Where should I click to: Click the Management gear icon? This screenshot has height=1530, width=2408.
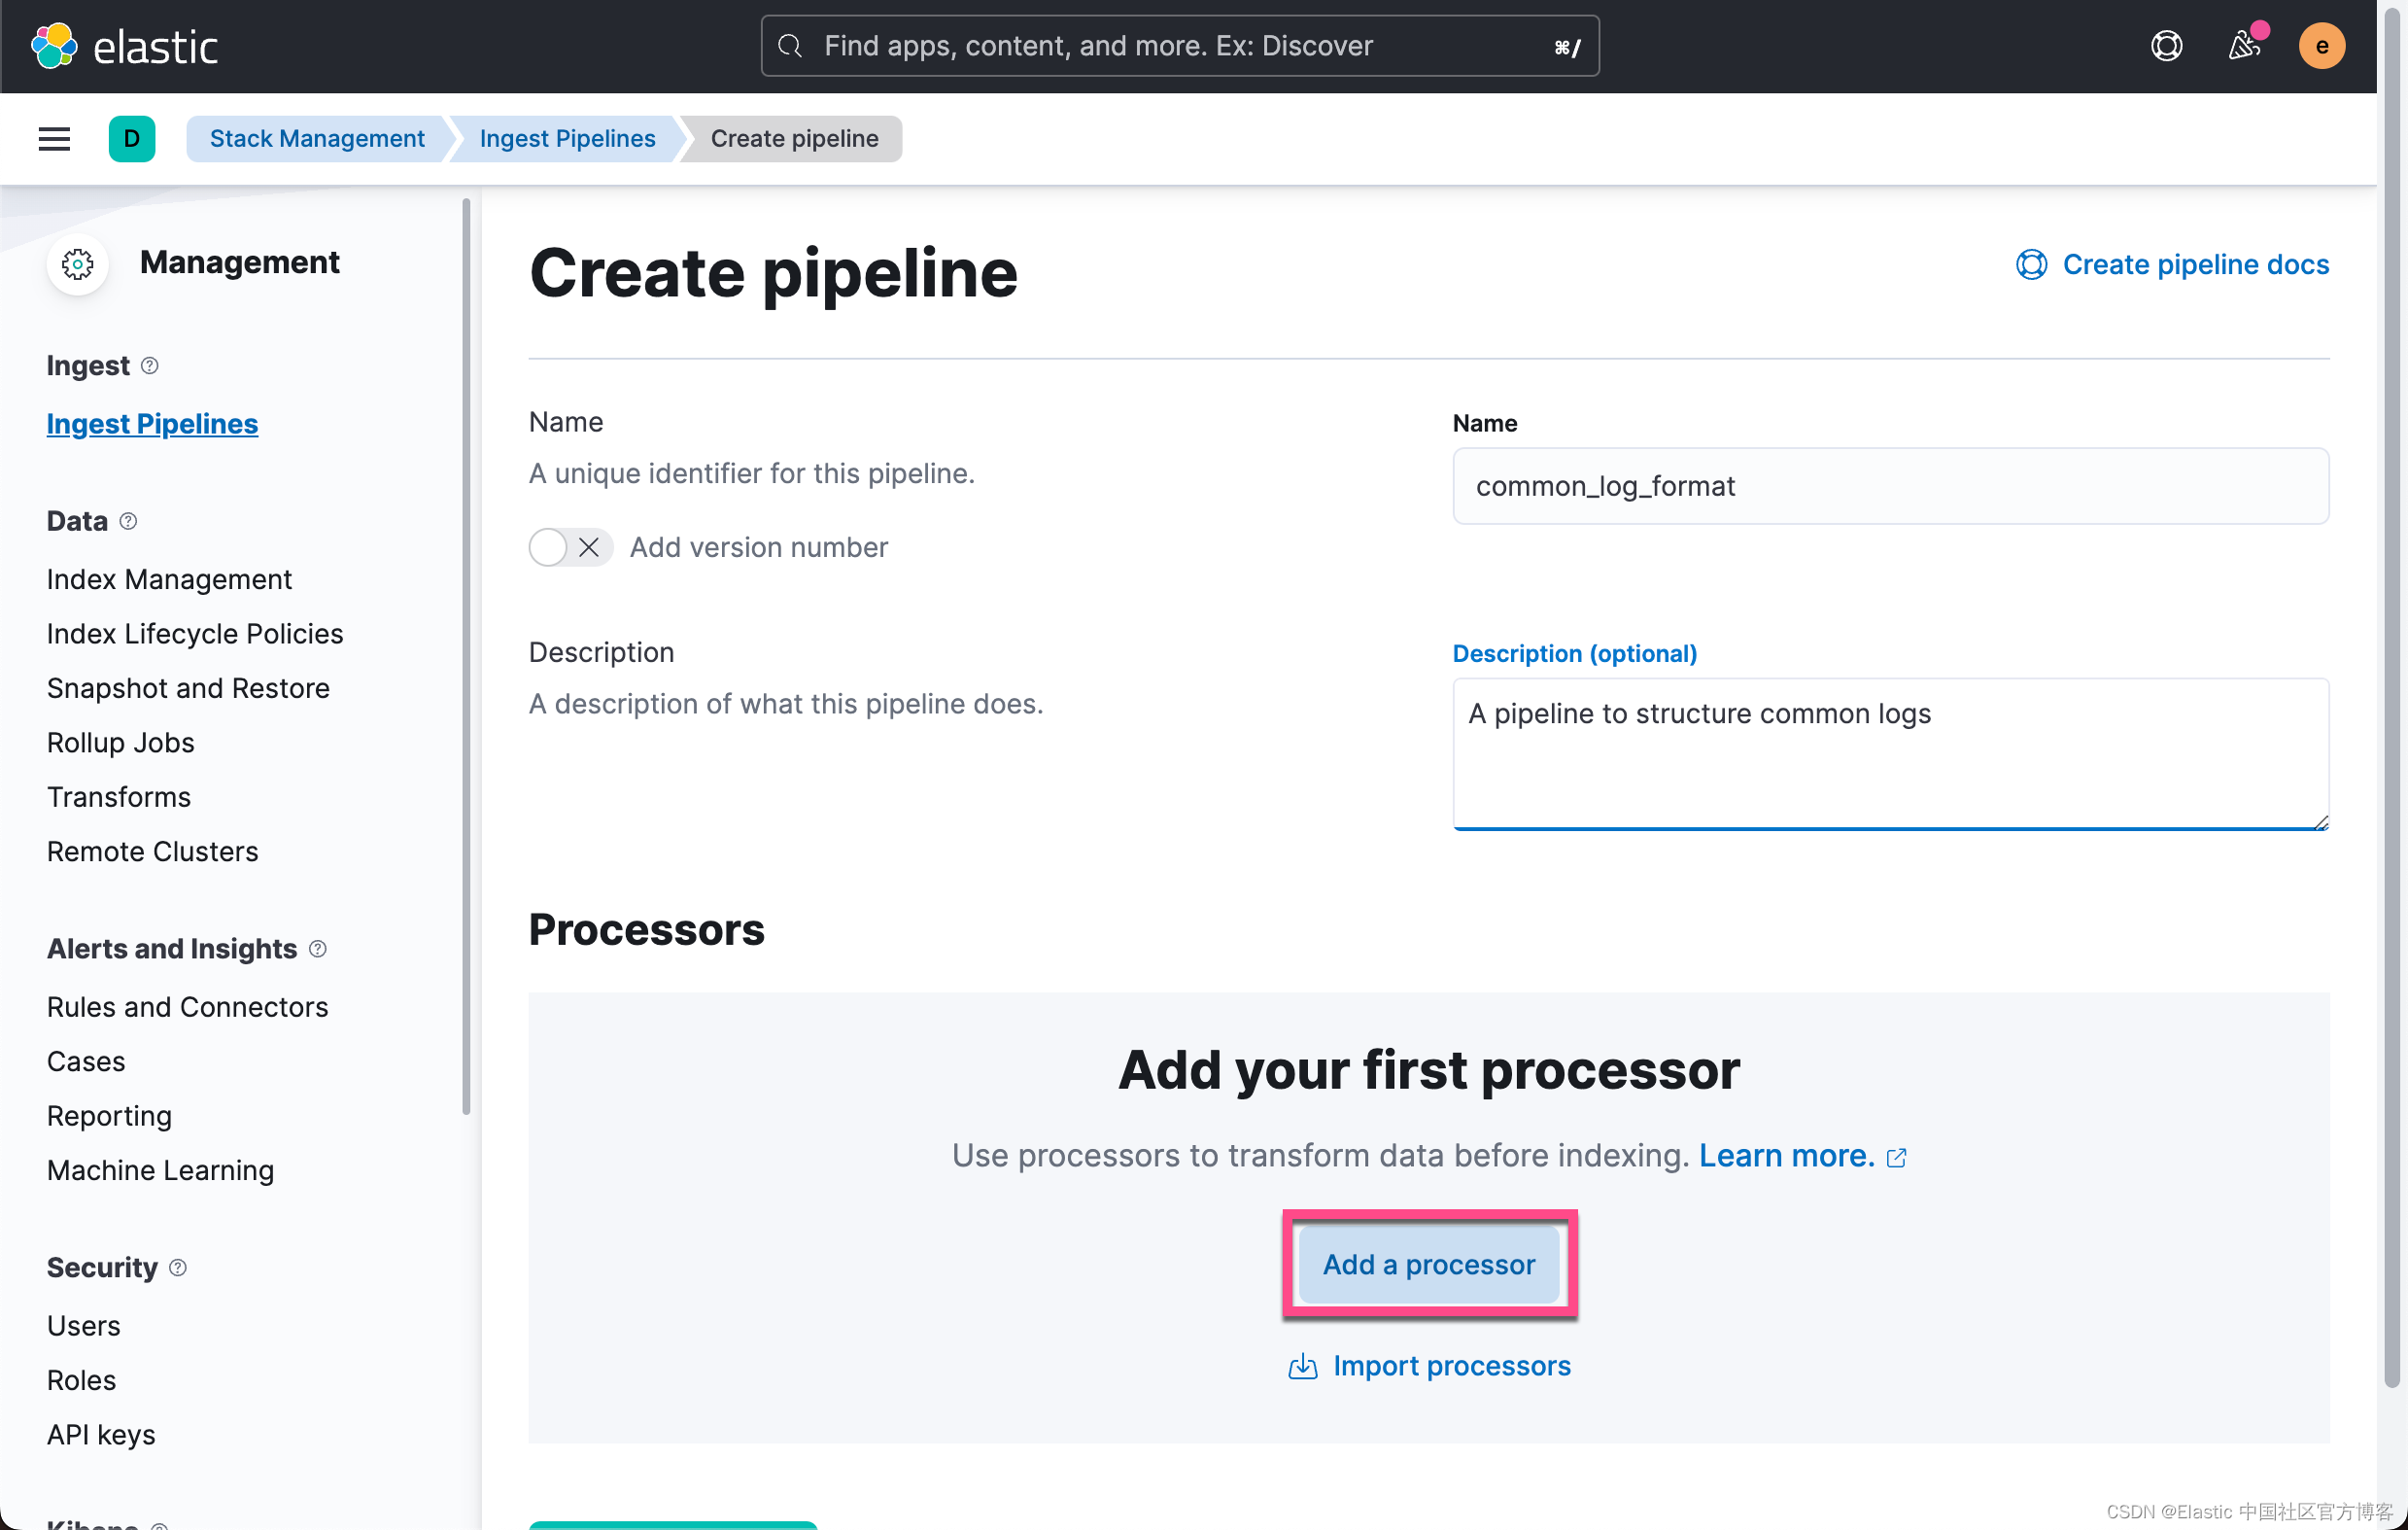(77, 263)
